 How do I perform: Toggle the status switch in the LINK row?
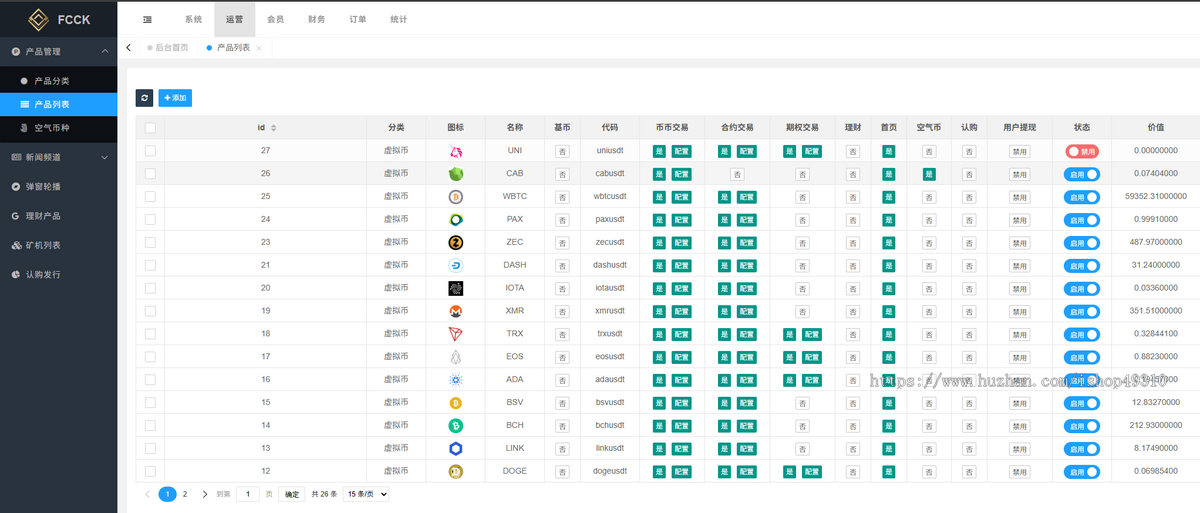(1082, 449)
